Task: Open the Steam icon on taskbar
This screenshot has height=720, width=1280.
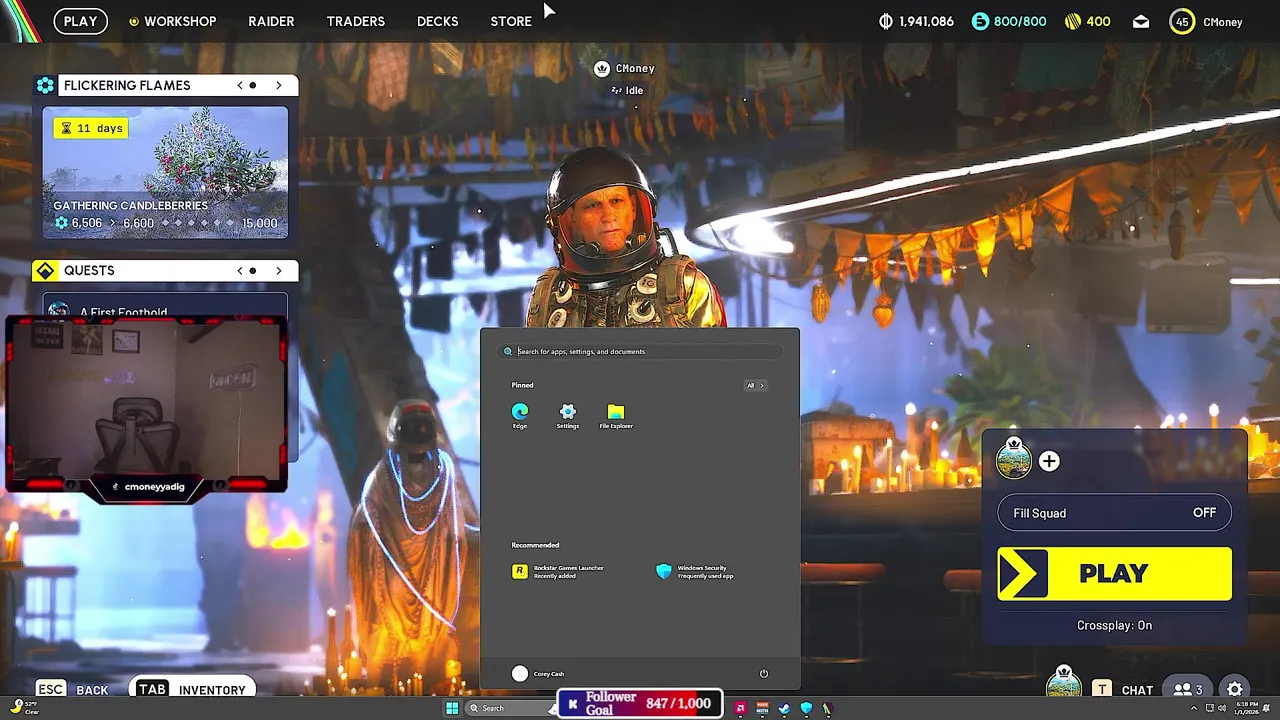Action: point(784,708)
